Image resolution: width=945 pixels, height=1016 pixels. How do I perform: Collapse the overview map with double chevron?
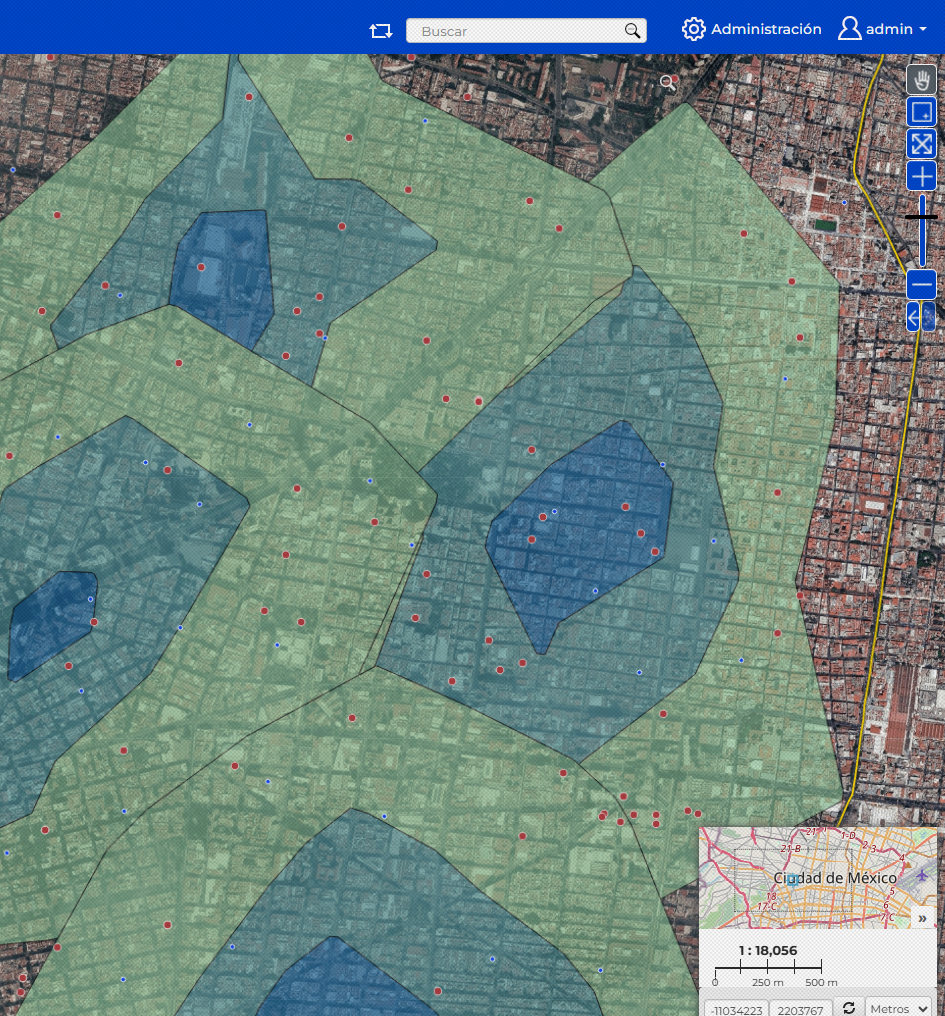[922, 918]
